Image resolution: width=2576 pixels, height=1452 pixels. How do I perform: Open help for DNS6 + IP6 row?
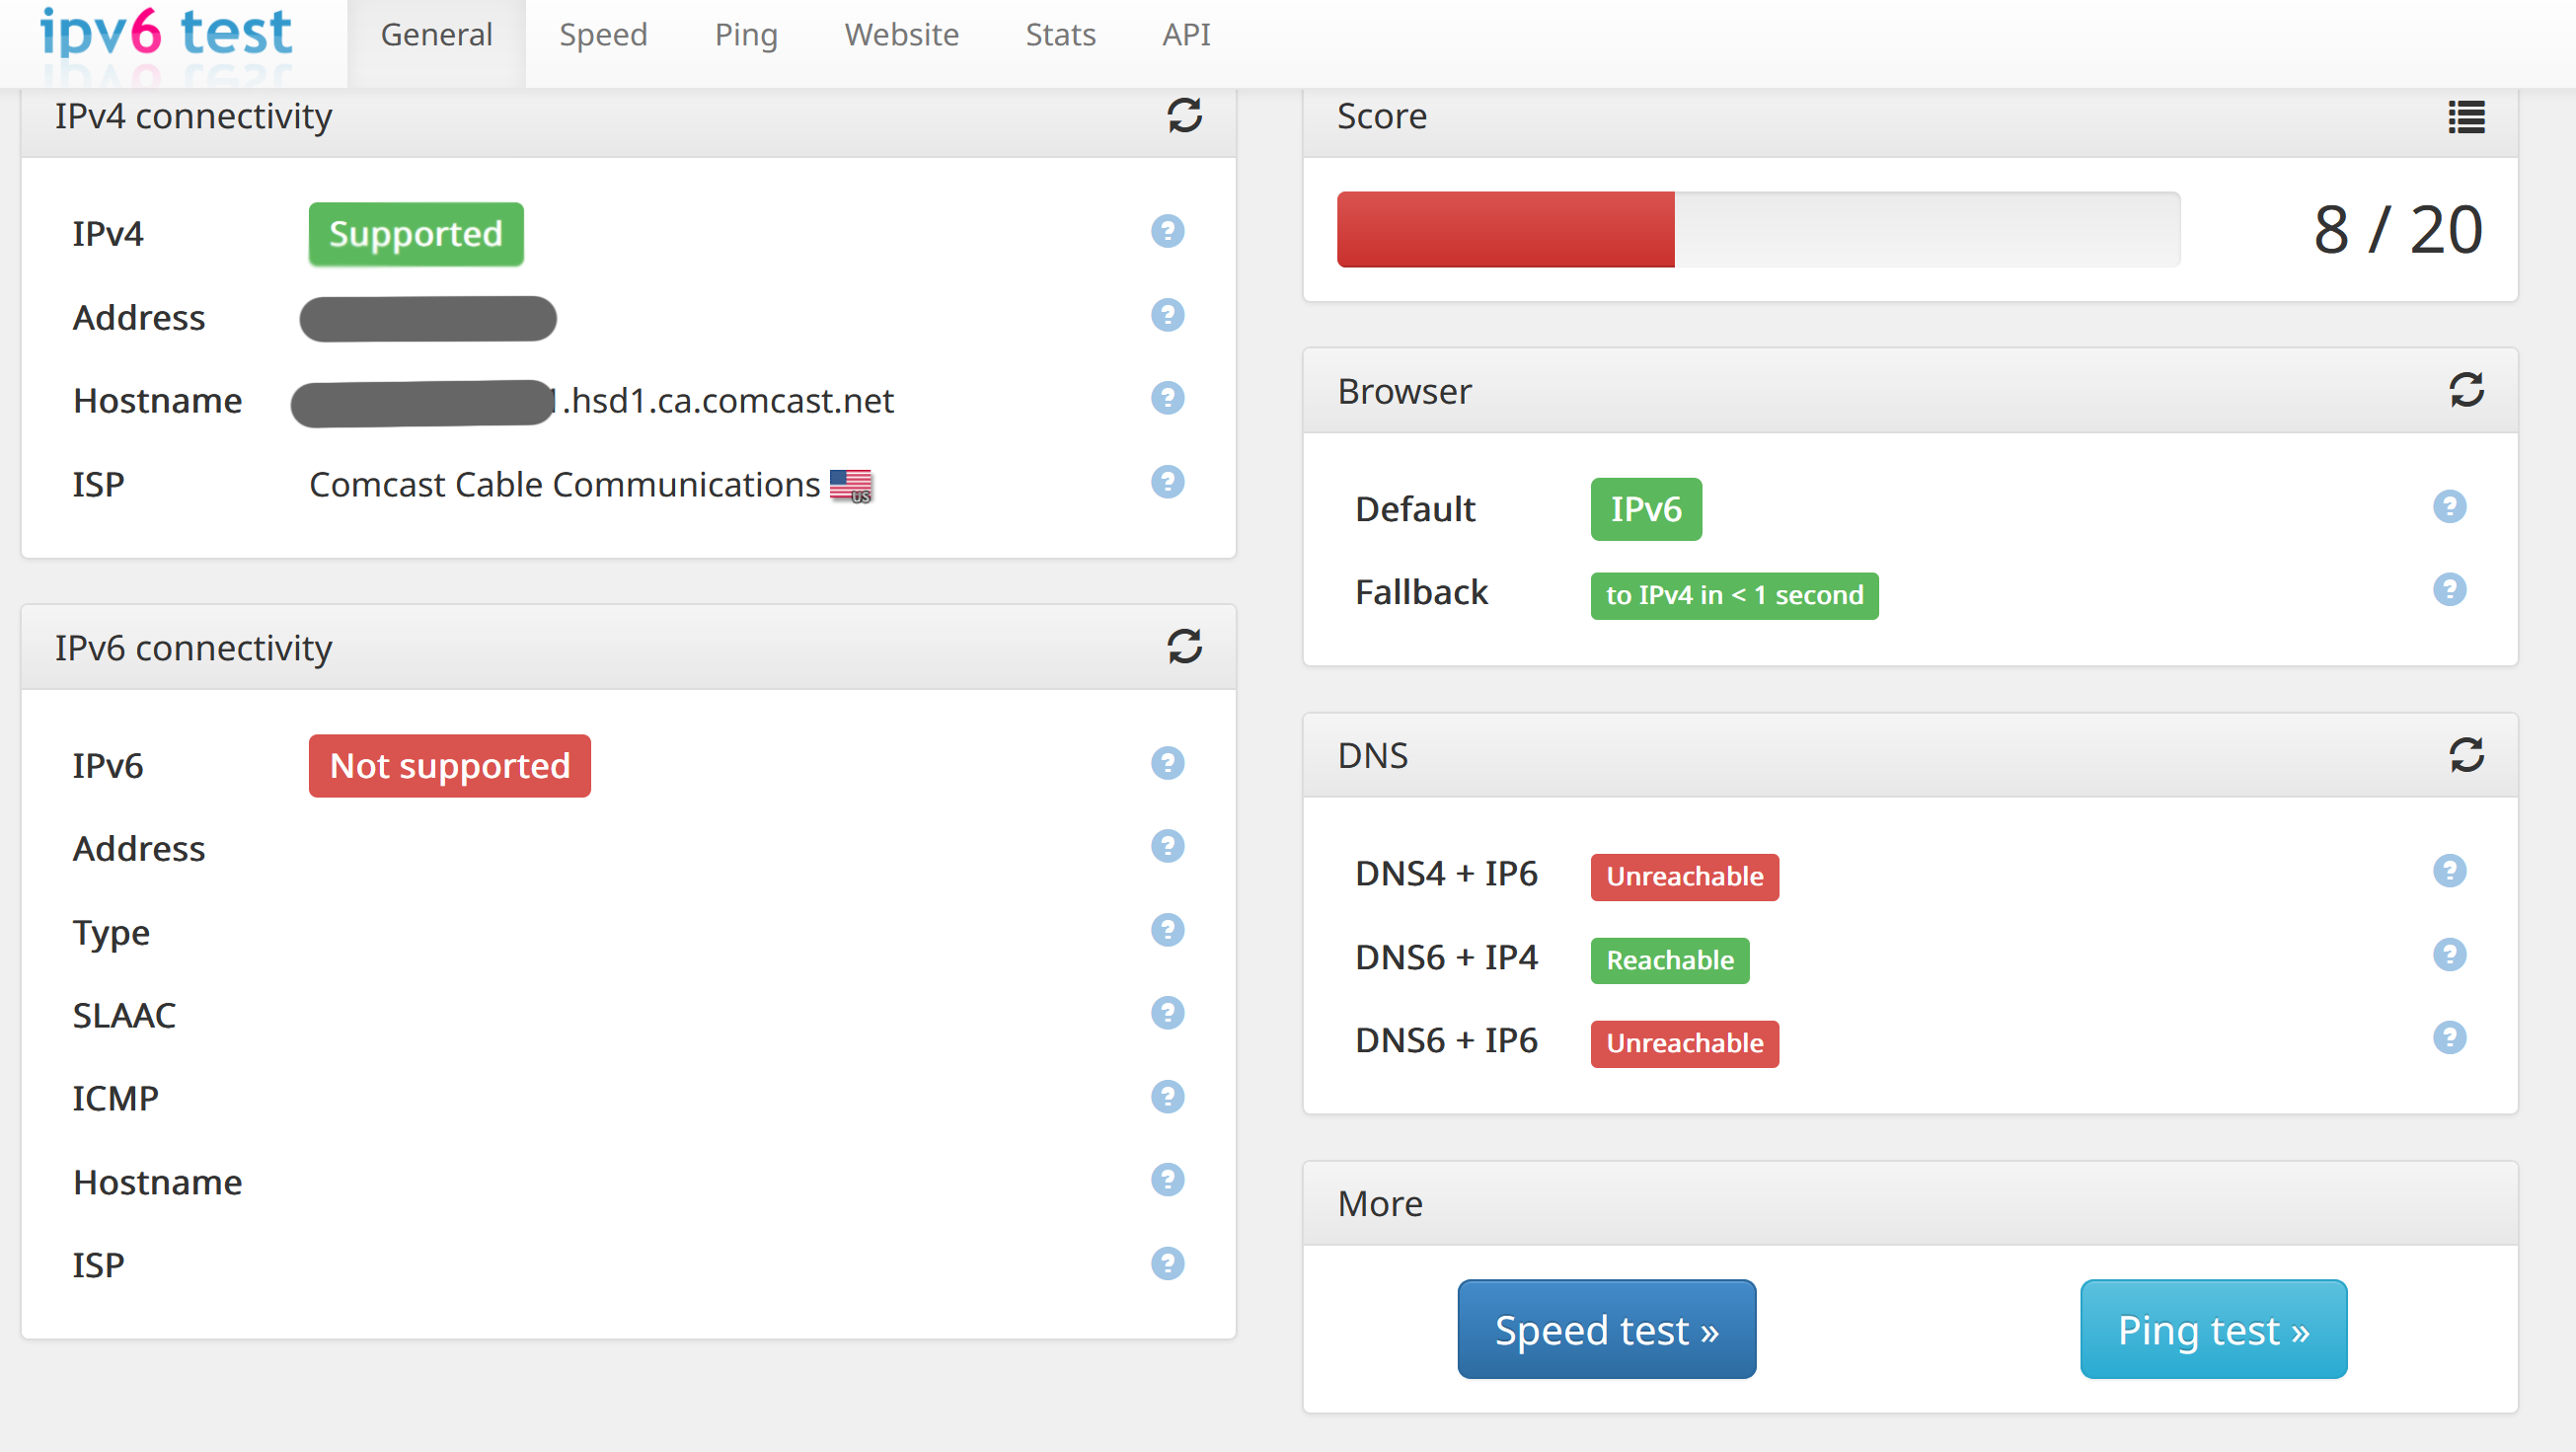tap(2449, 1038)
